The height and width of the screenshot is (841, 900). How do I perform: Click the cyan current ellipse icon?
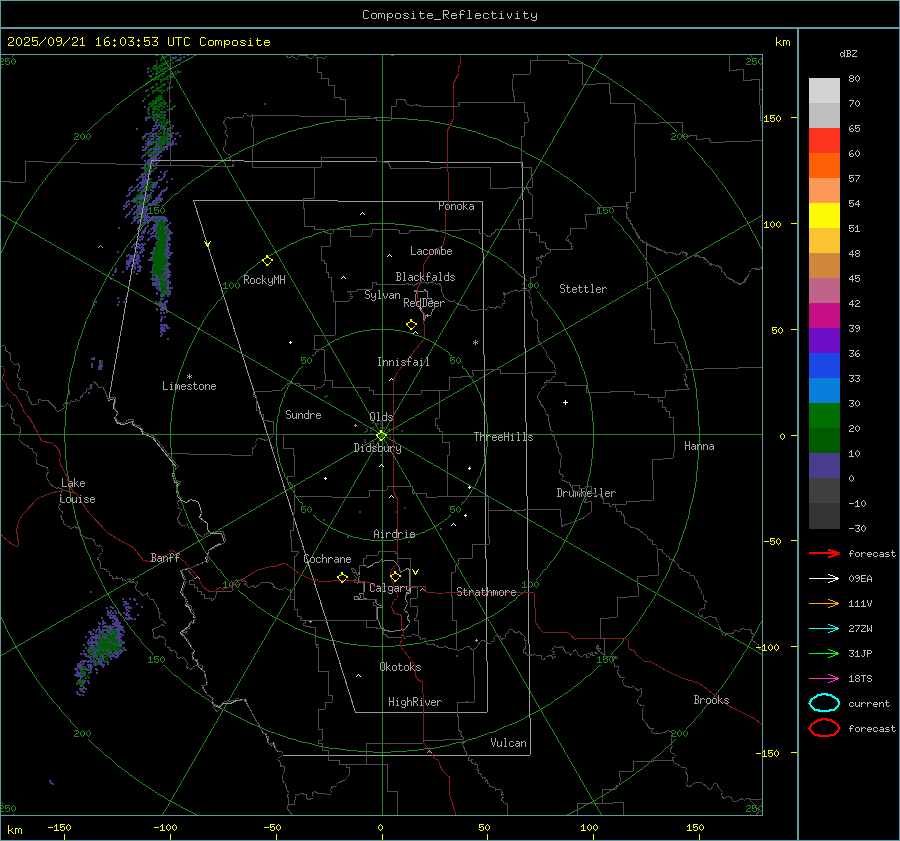[x=824, y=703]
